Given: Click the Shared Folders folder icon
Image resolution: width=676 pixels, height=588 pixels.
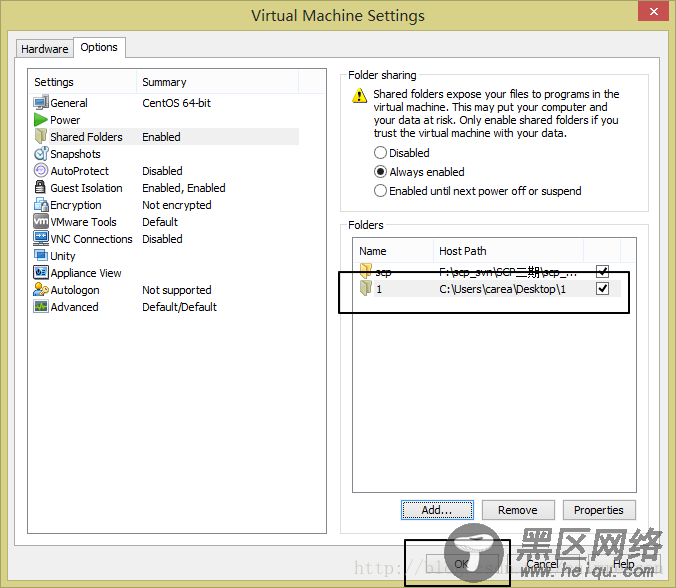Looking at the screenshot, I should tap(41, 136).
